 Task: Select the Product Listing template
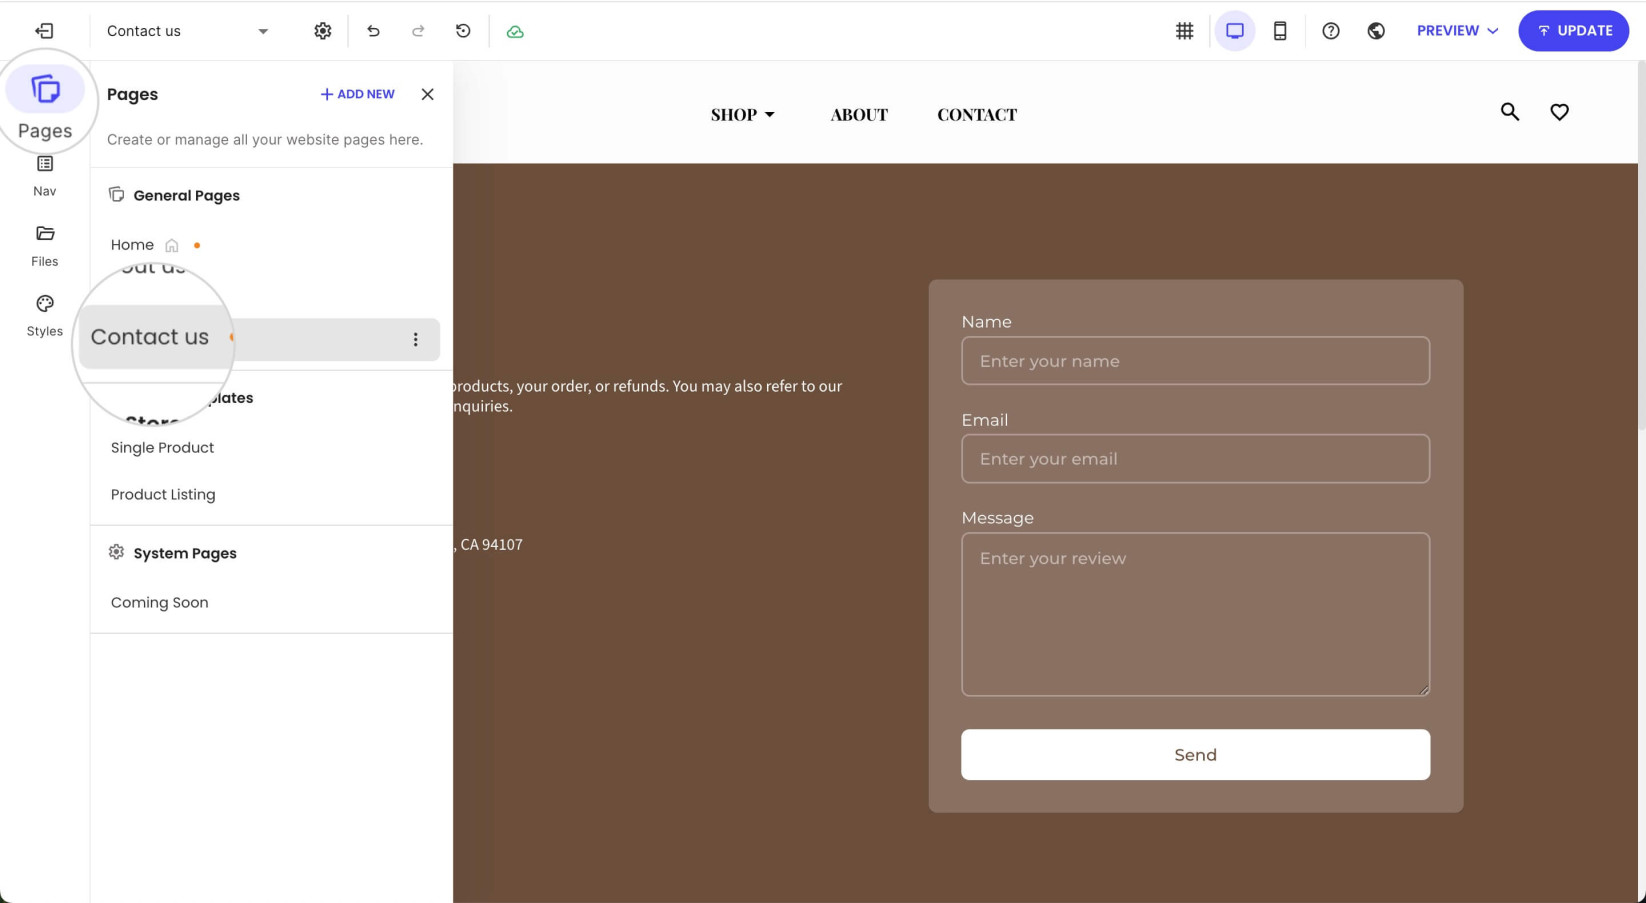163,495
